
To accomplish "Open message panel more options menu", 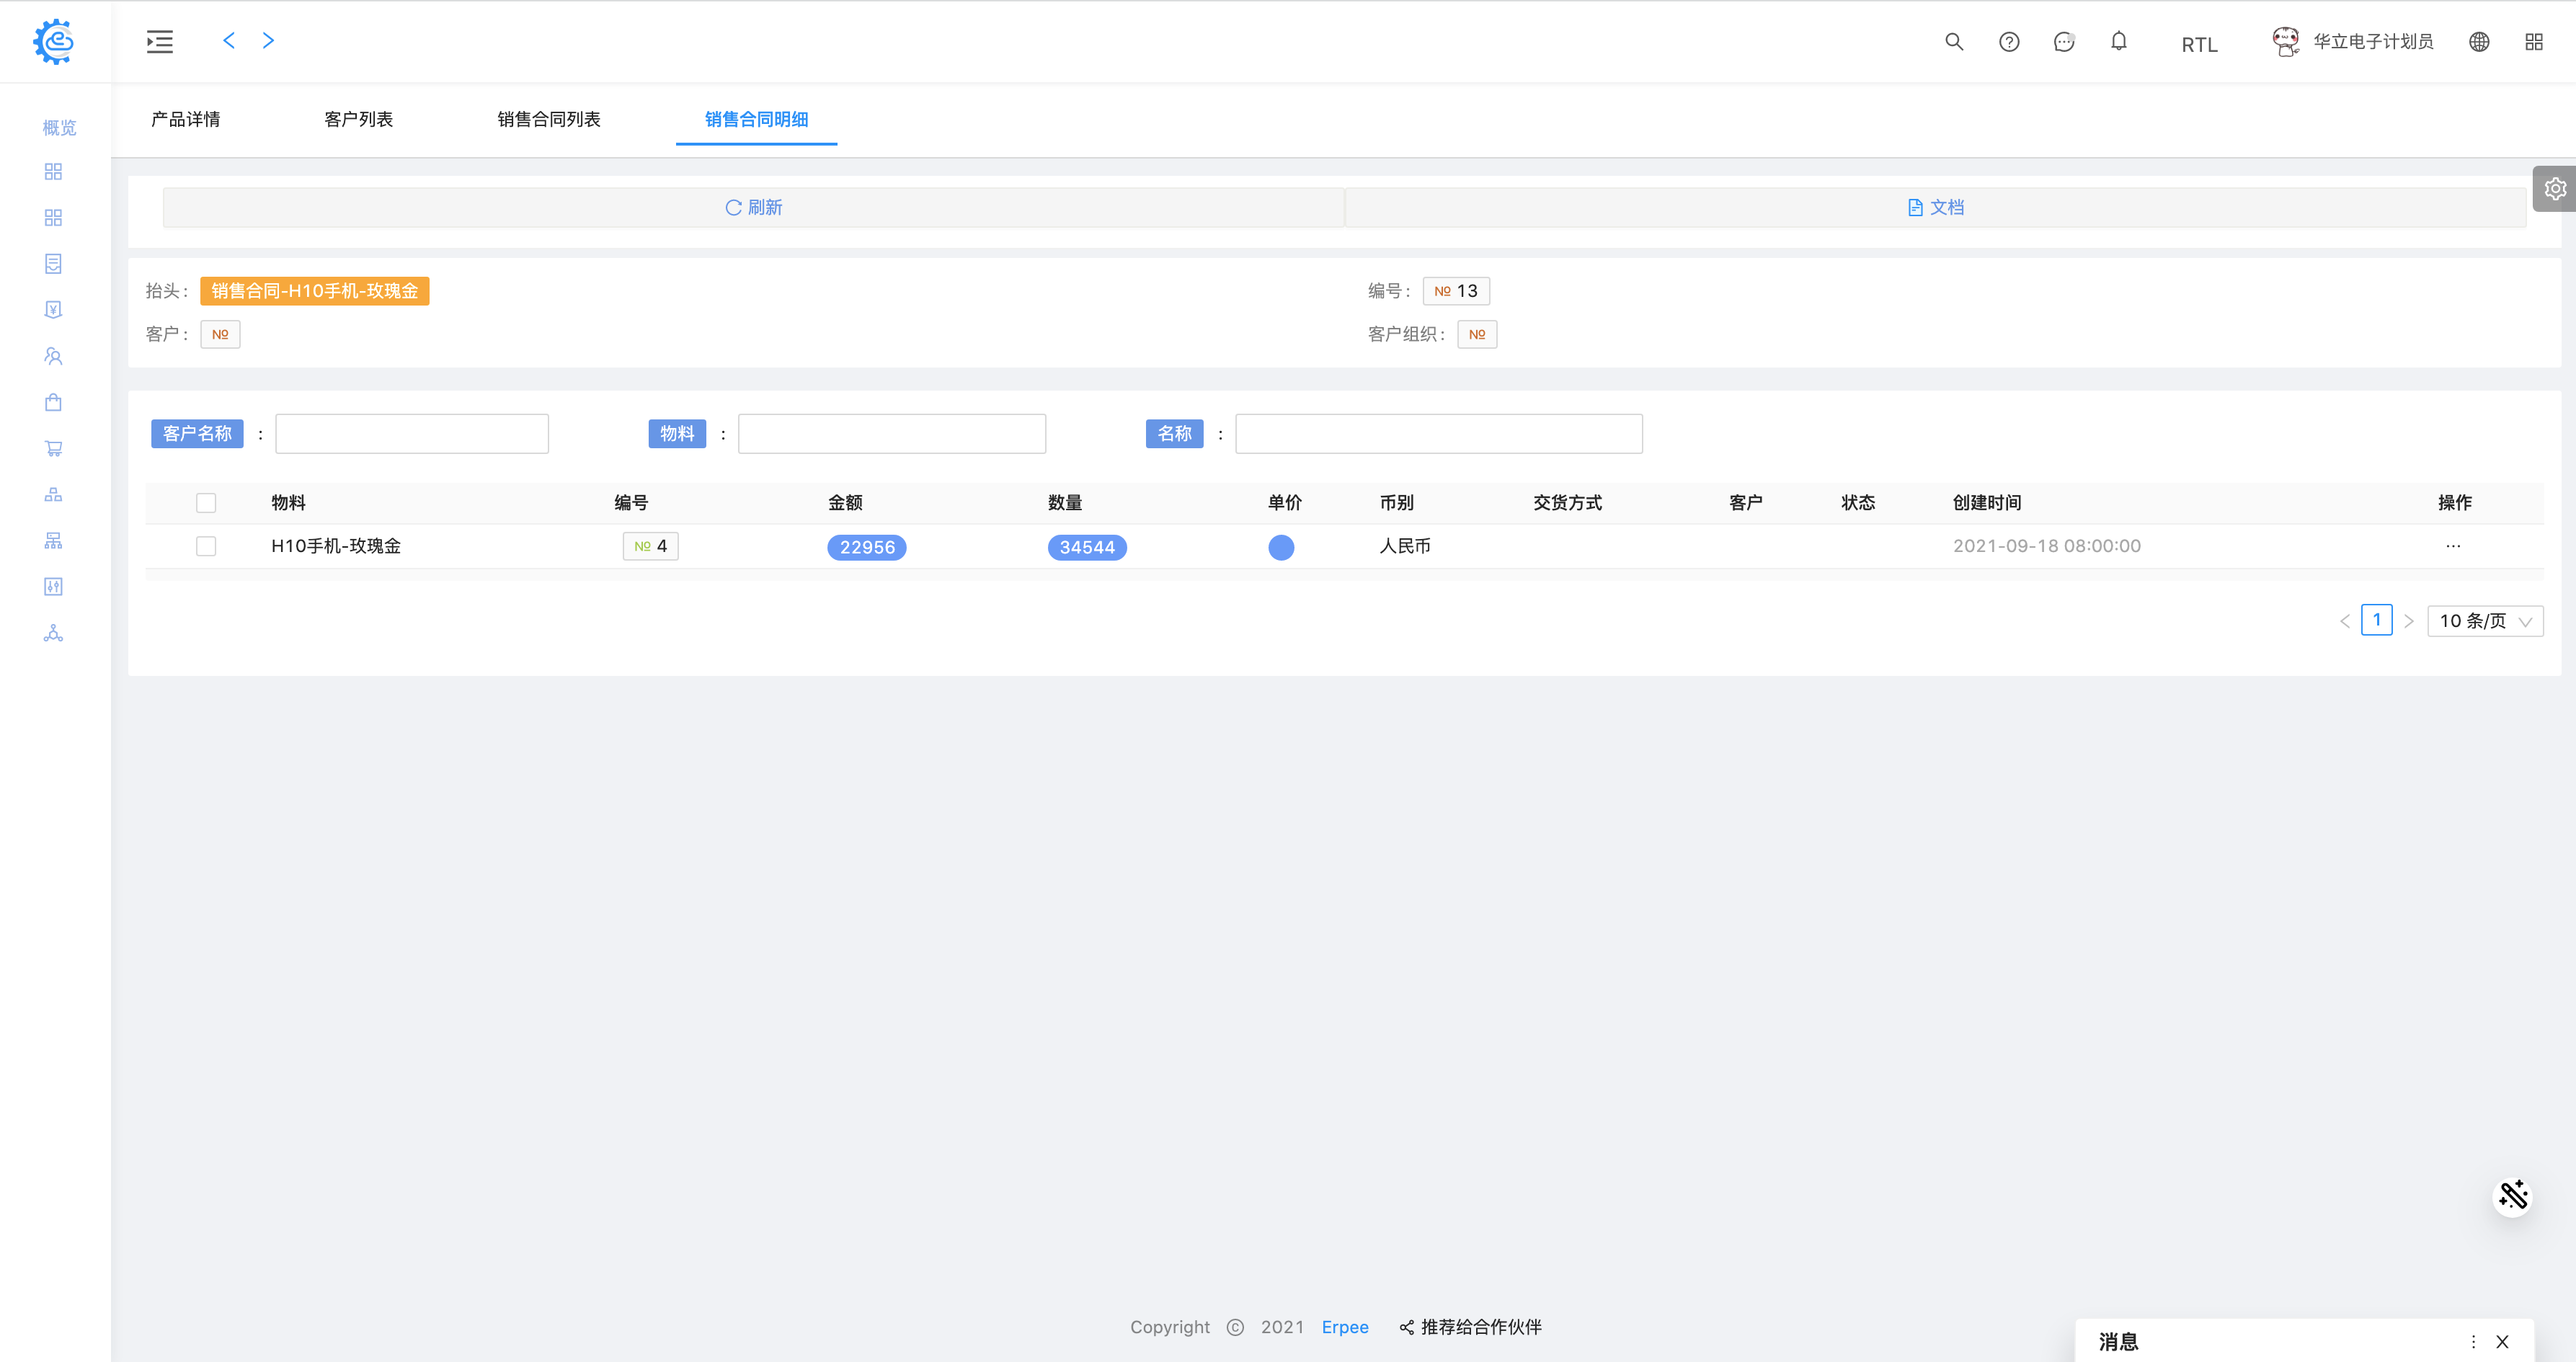I will pos(2473,1342).
